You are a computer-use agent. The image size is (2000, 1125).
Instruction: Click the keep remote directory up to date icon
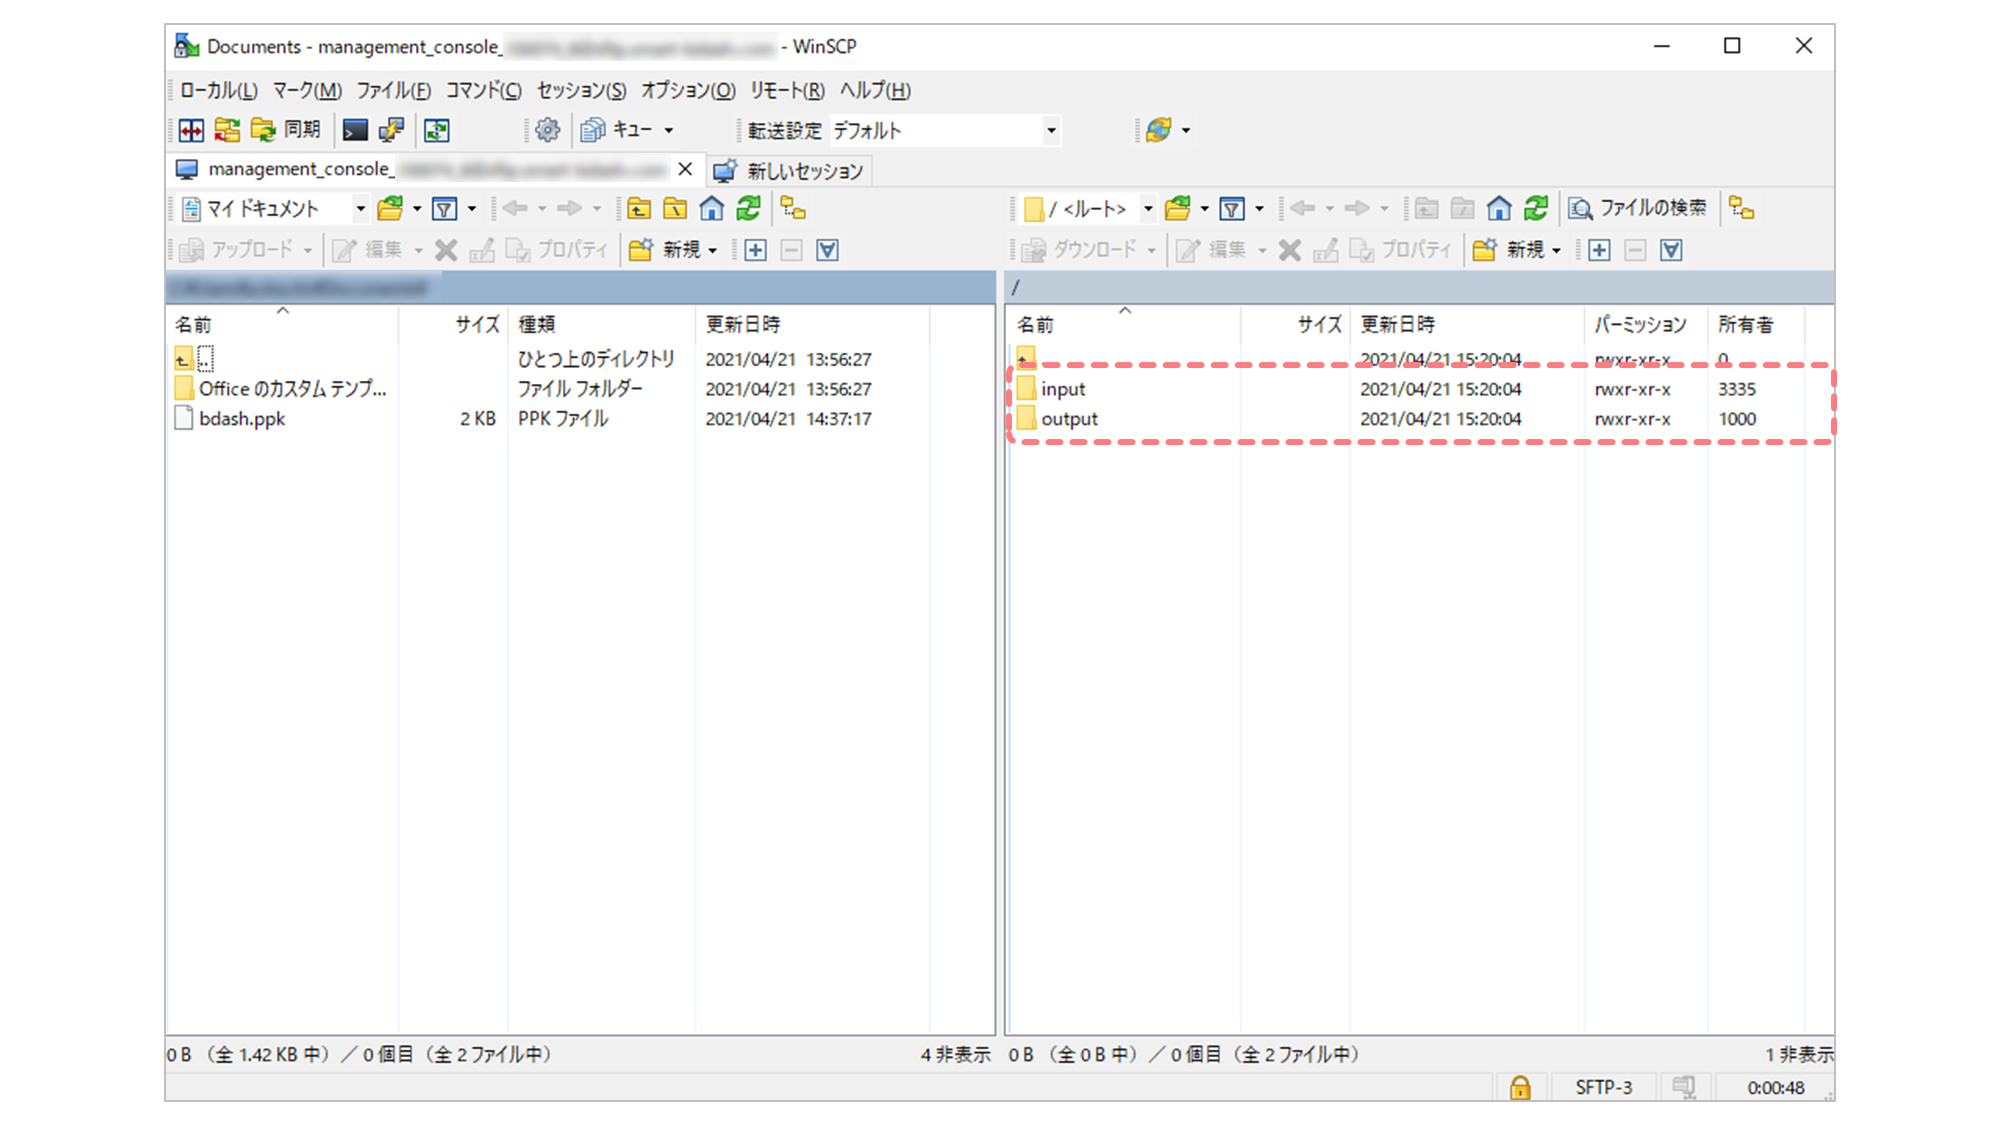(437, 130)
